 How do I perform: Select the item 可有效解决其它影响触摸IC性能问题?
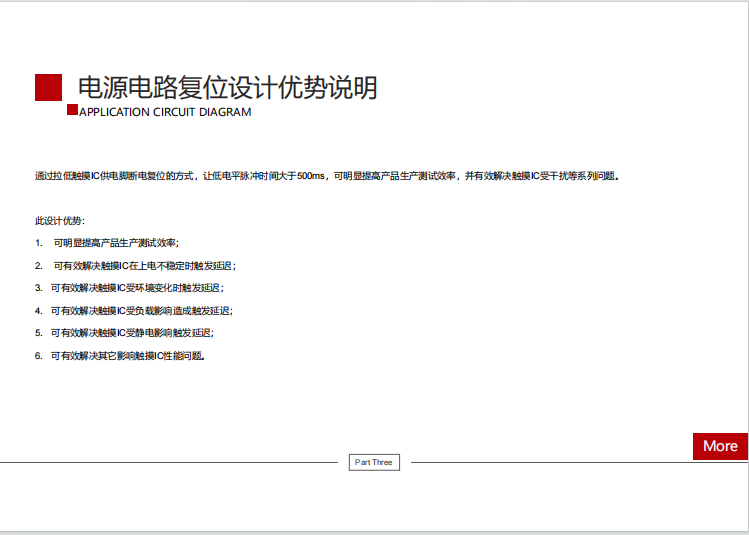[128, 356]
